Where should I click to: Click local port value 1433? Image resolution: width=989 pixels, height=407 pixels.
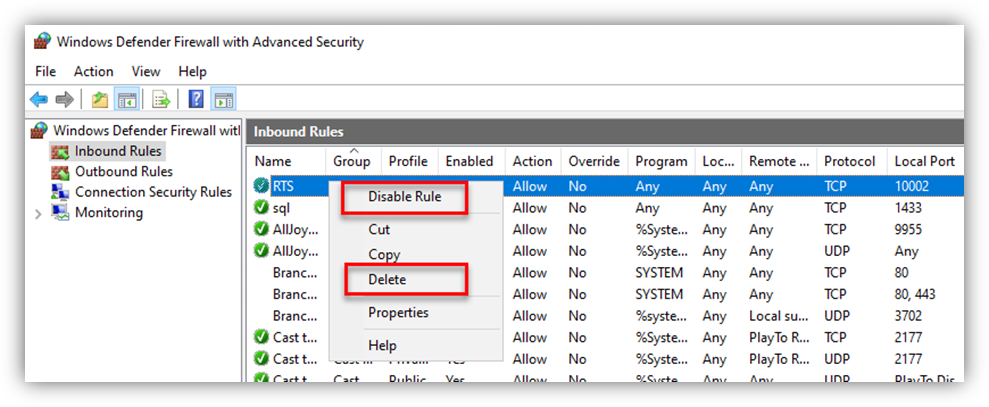(908, 208)
